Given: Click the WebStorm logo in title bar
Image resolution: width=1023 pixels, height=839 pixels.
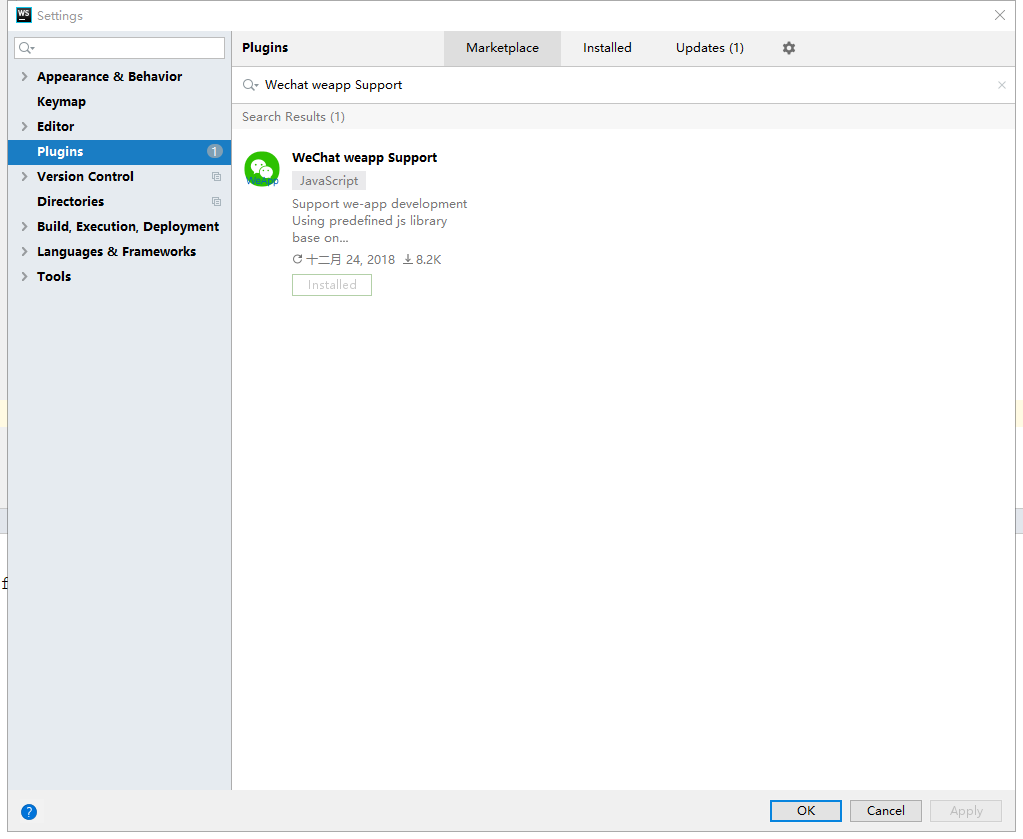Looking at the screenshot, I should click(23, 15).
